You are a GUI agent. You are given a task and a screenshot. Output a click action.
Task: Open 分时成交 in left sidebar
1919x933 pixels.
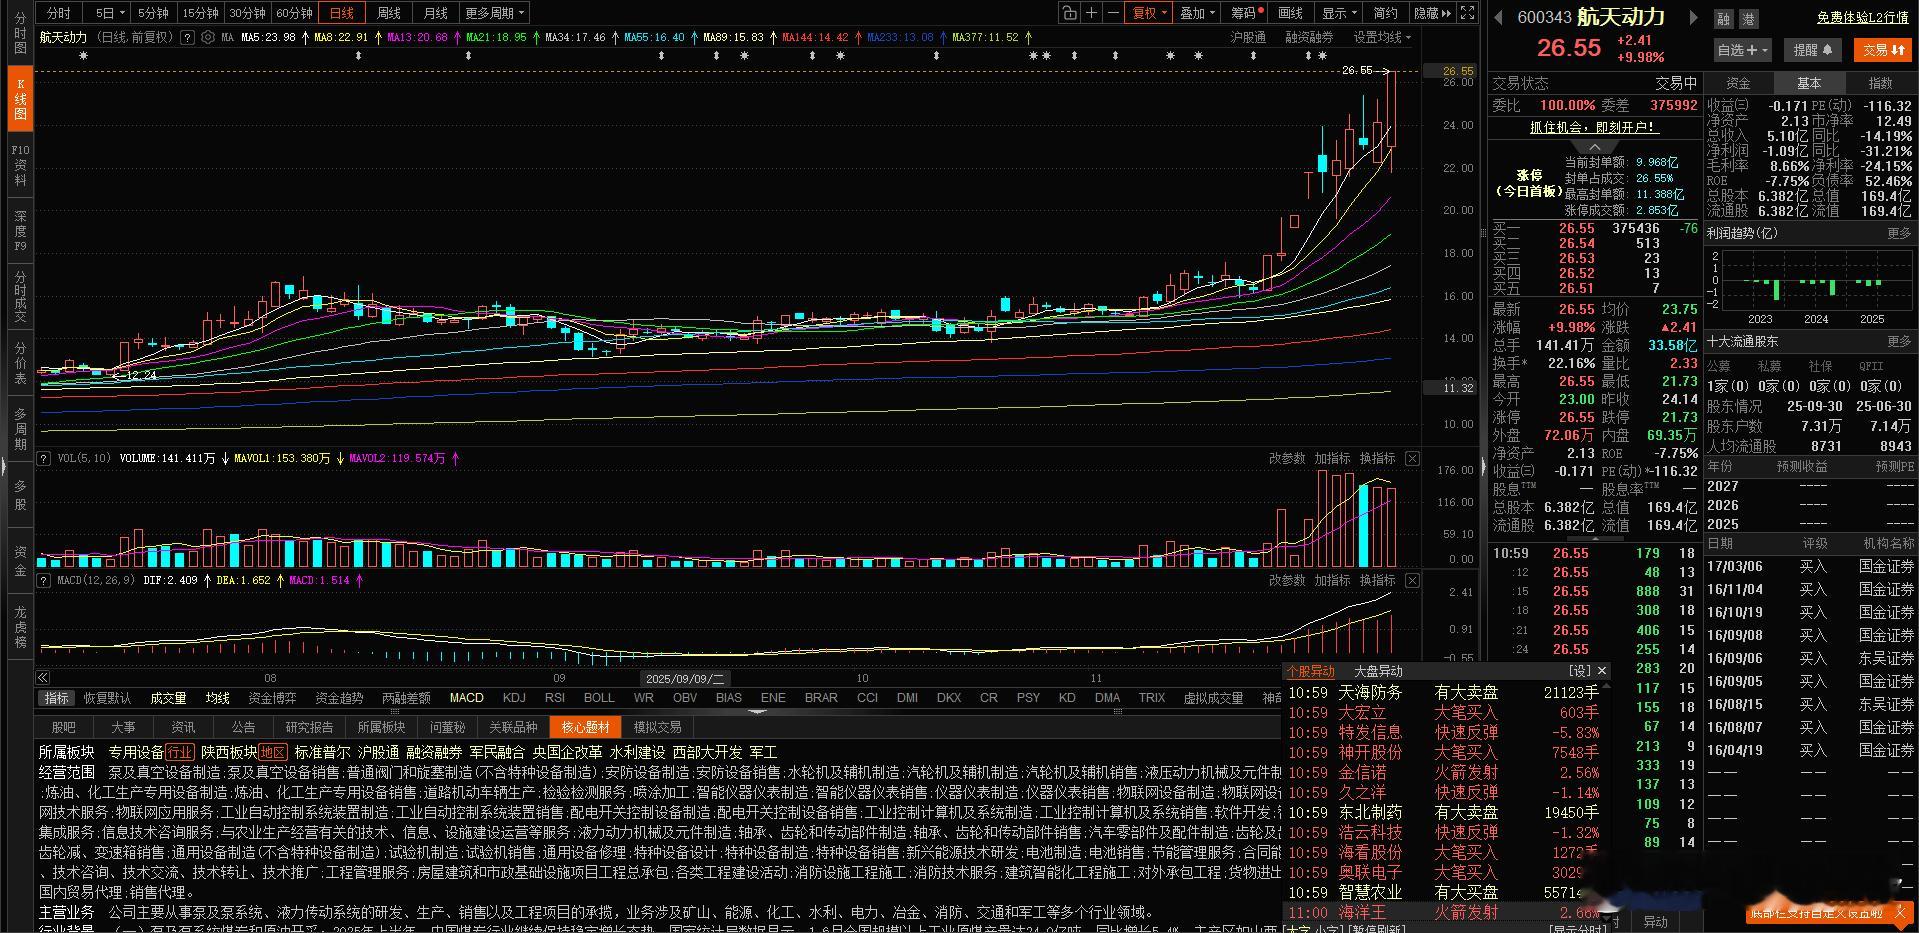coord(20,296)
